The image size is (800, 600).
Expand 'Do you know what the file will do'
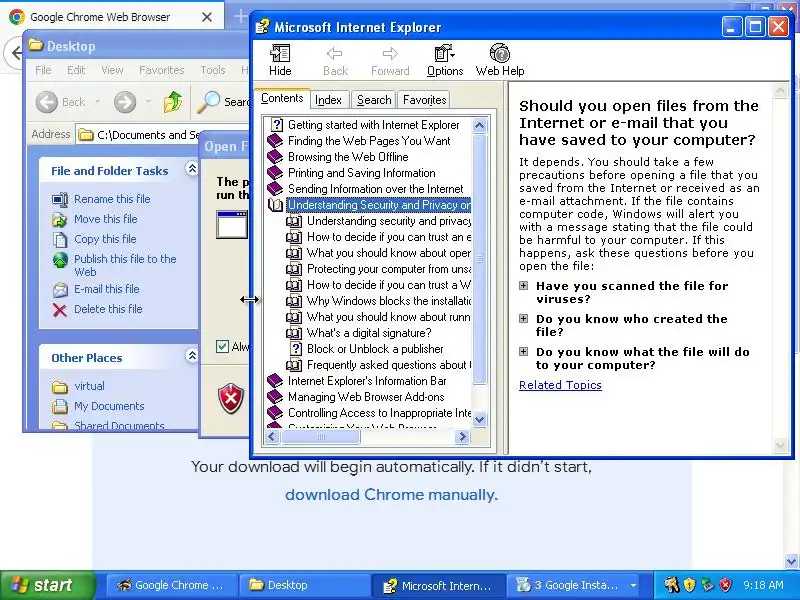(x=523, y=352)
